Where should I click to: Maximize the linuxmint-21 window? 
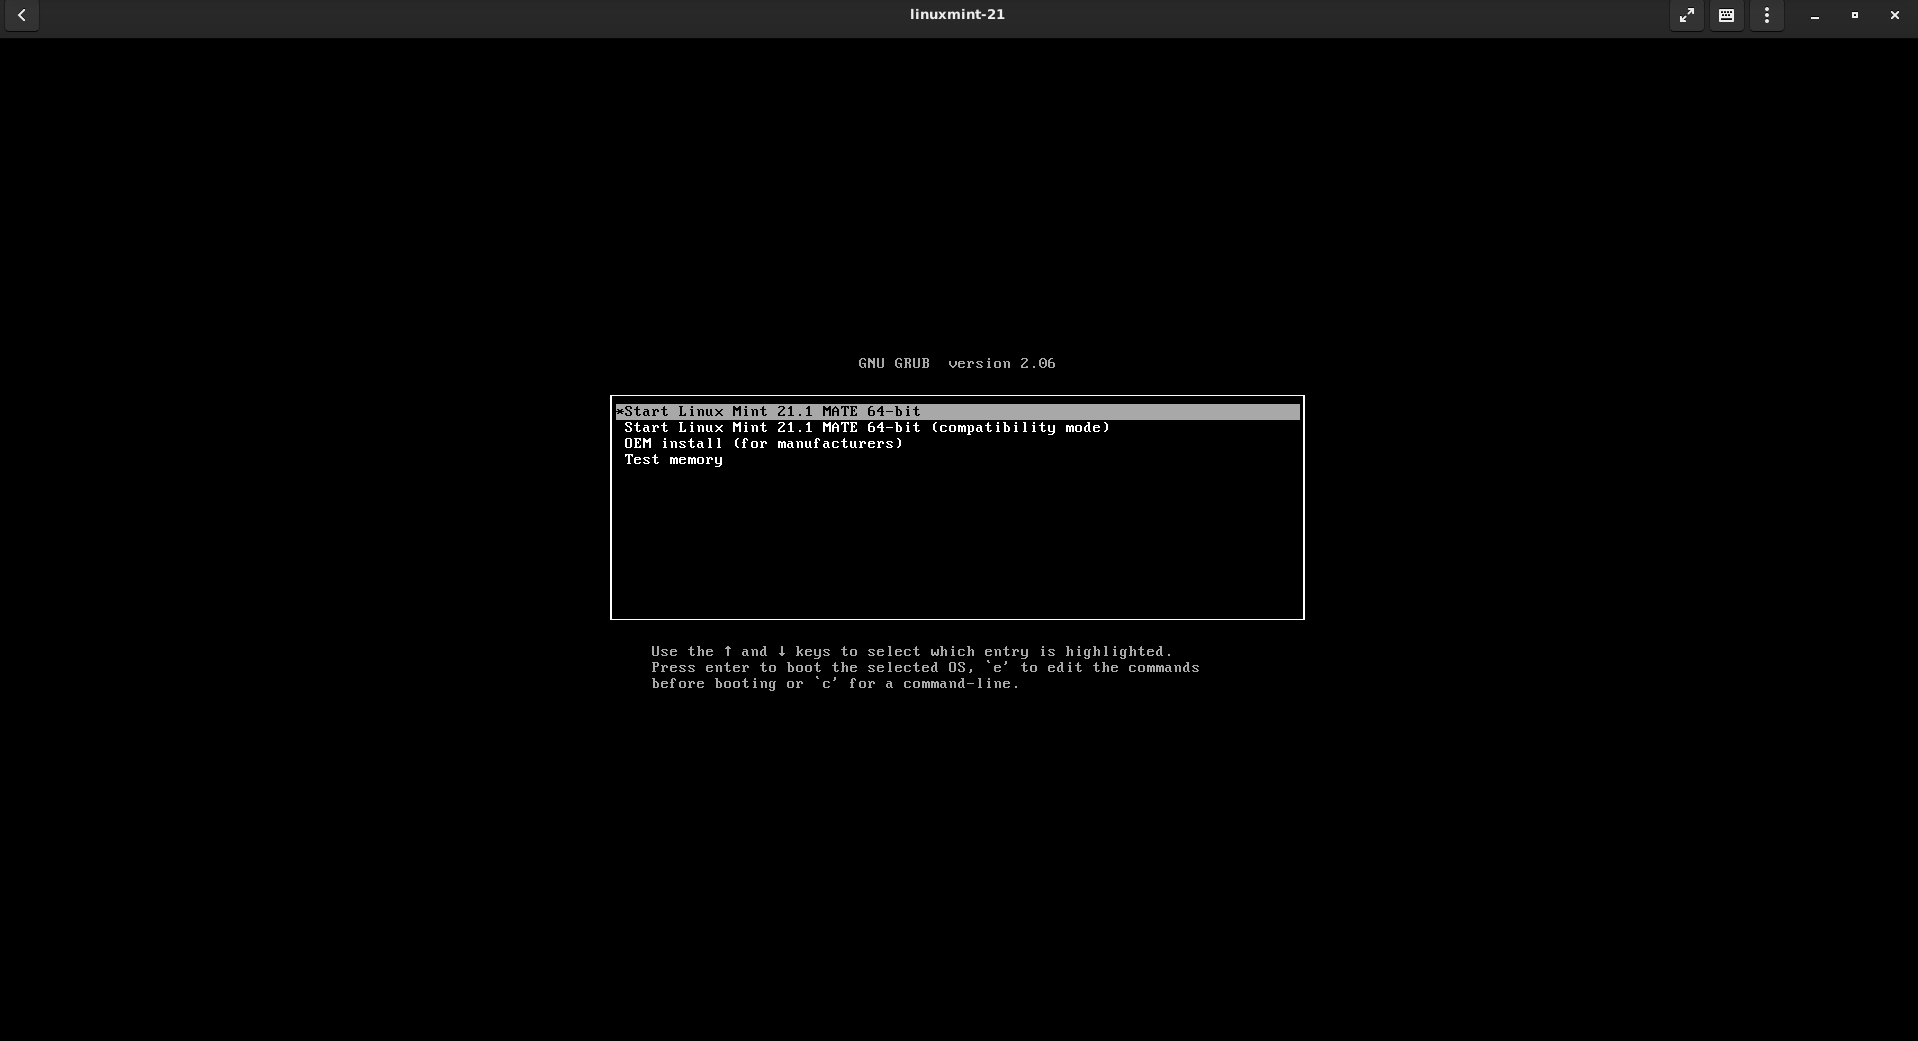1854,15
